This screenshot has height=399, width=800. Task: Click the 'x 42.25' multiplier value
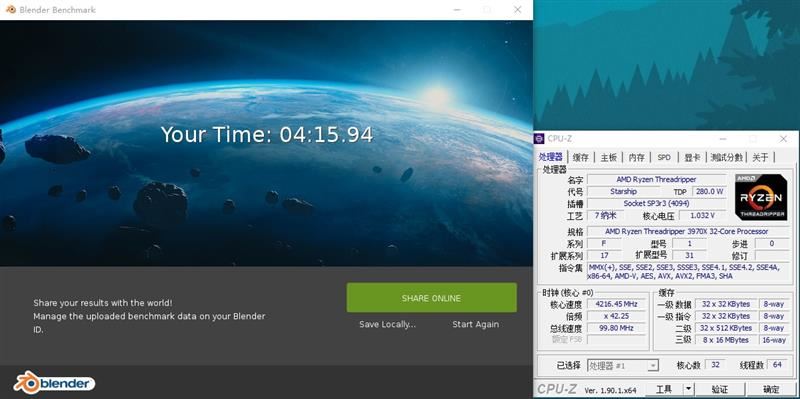pyautogui.click(x=616, y=316)
